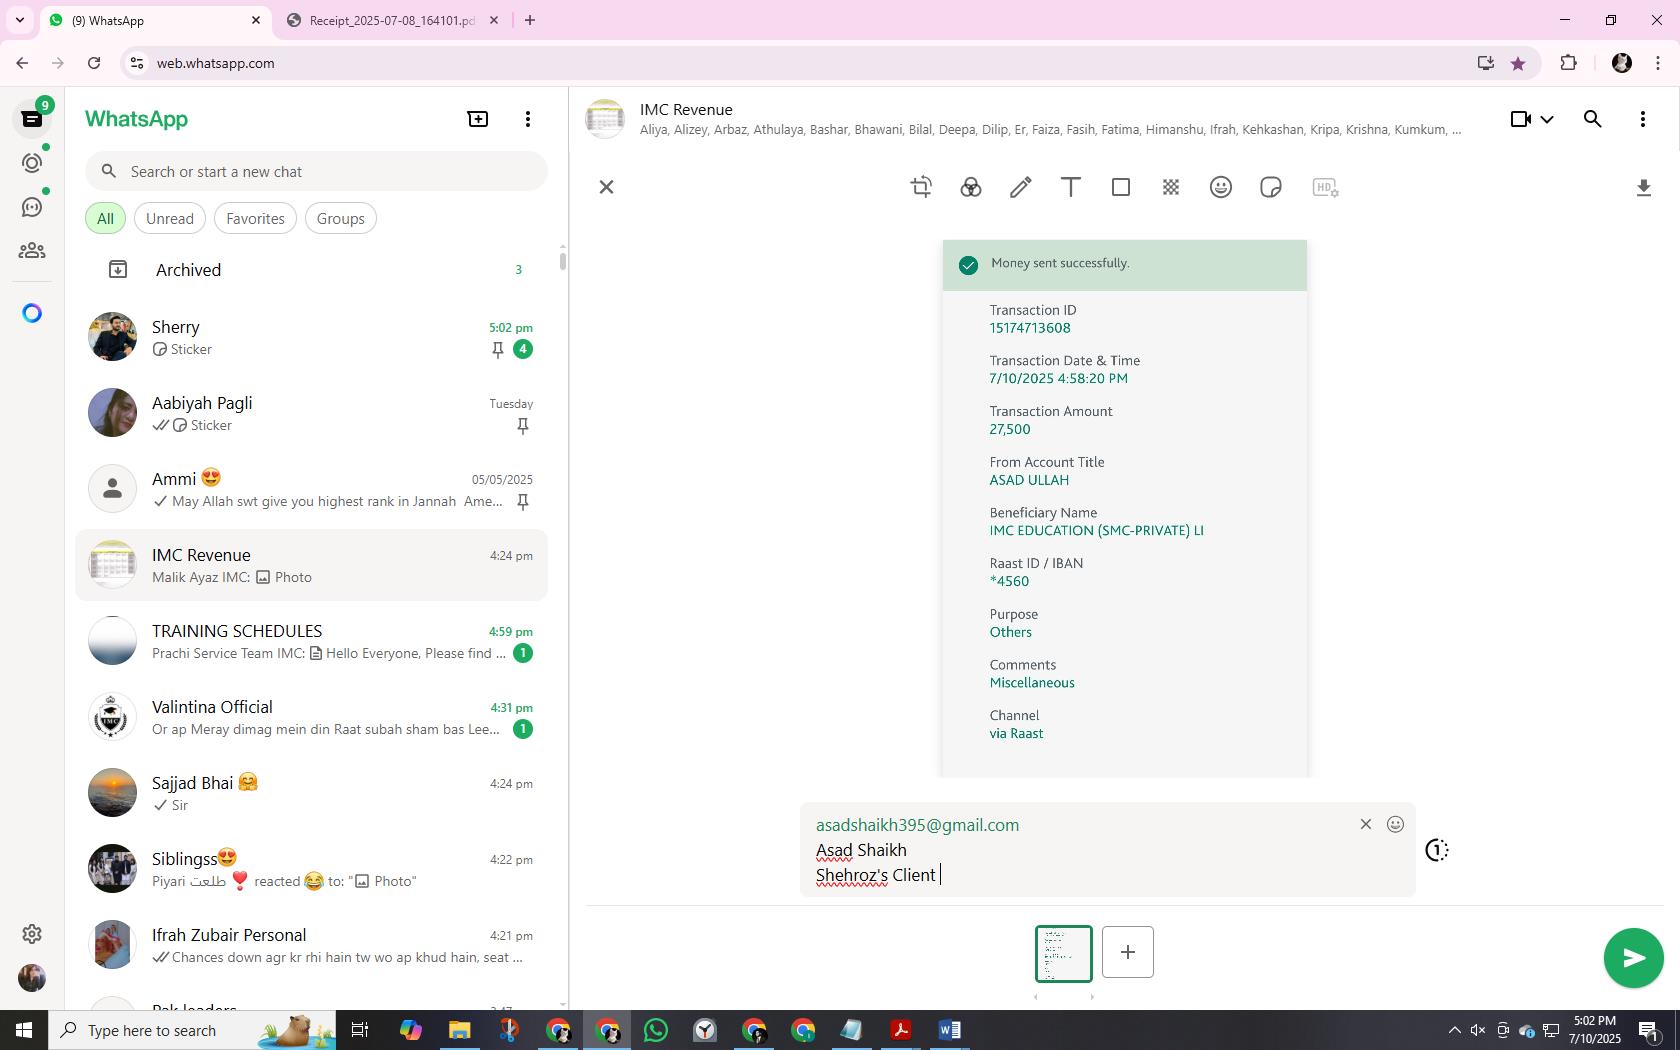1680x1050 pixels.
Task: Open the emoji picker in editor toolbar
Action: 1221,187
